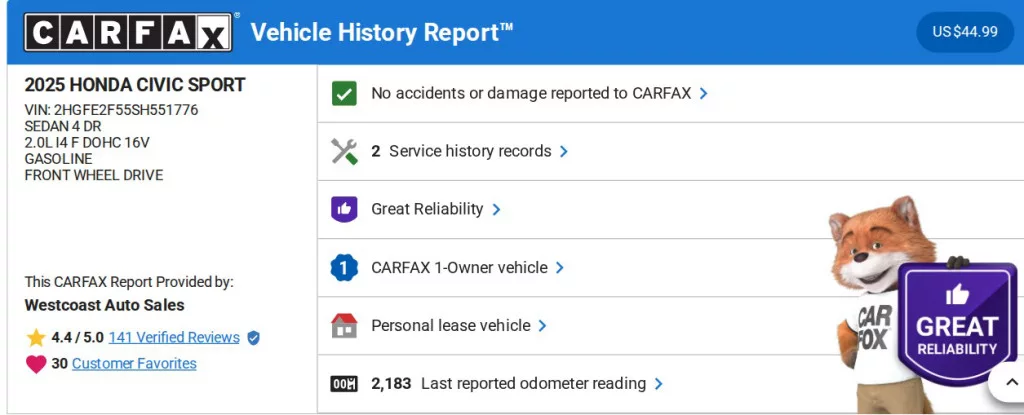Click the green no-accidents checkmark icon
This screenshot has height=415, width=1024.
(x=344, y=93)
